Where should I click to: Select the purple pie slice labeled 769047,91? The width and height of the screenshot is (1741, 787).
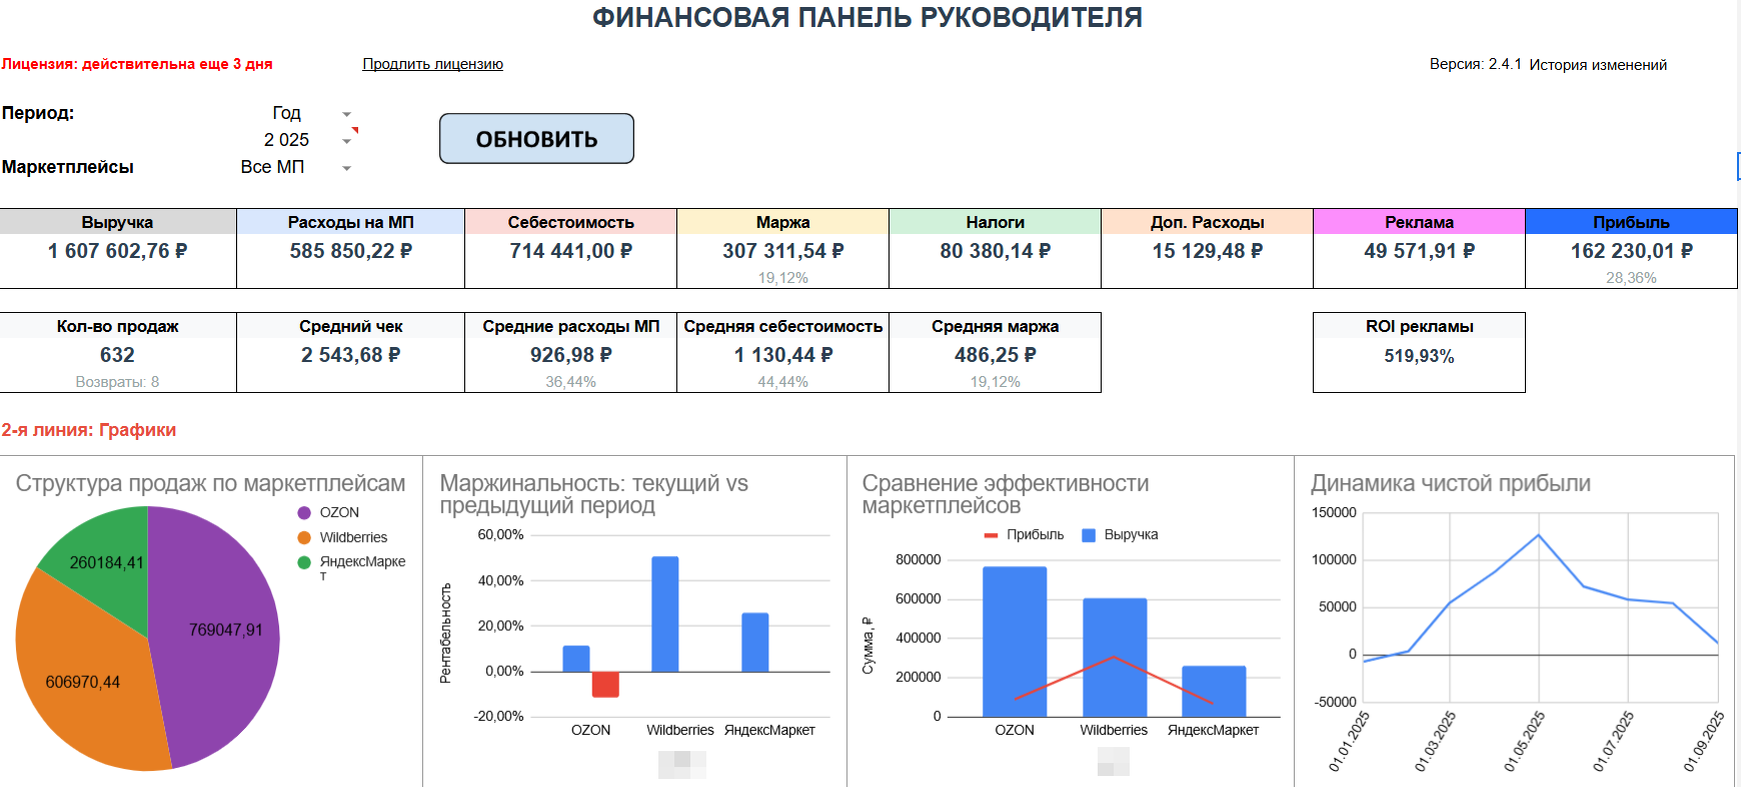[x=220, y=640]
